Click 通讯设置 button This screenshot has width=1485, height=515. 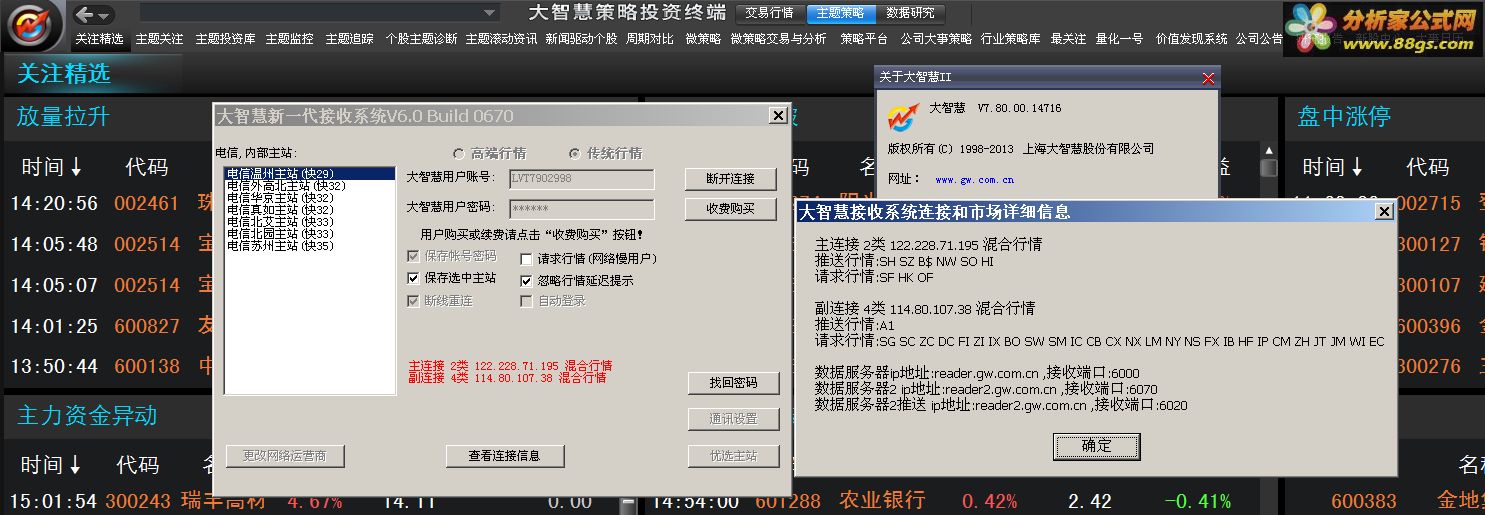coord(733,419)
